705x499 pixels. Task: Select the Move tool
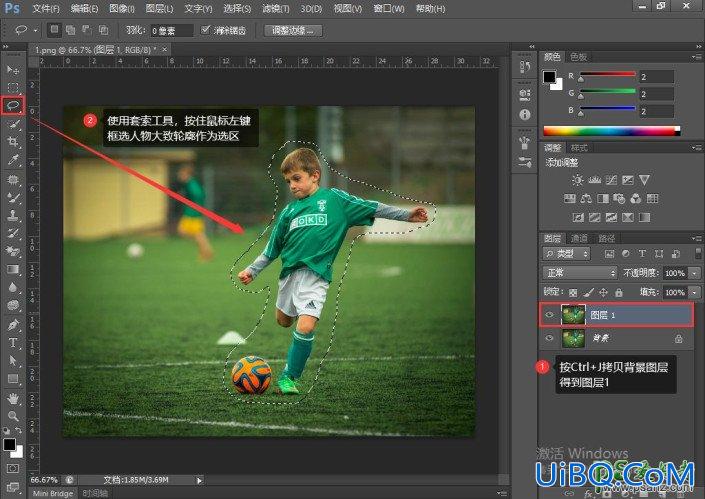(x=13, y=69)
